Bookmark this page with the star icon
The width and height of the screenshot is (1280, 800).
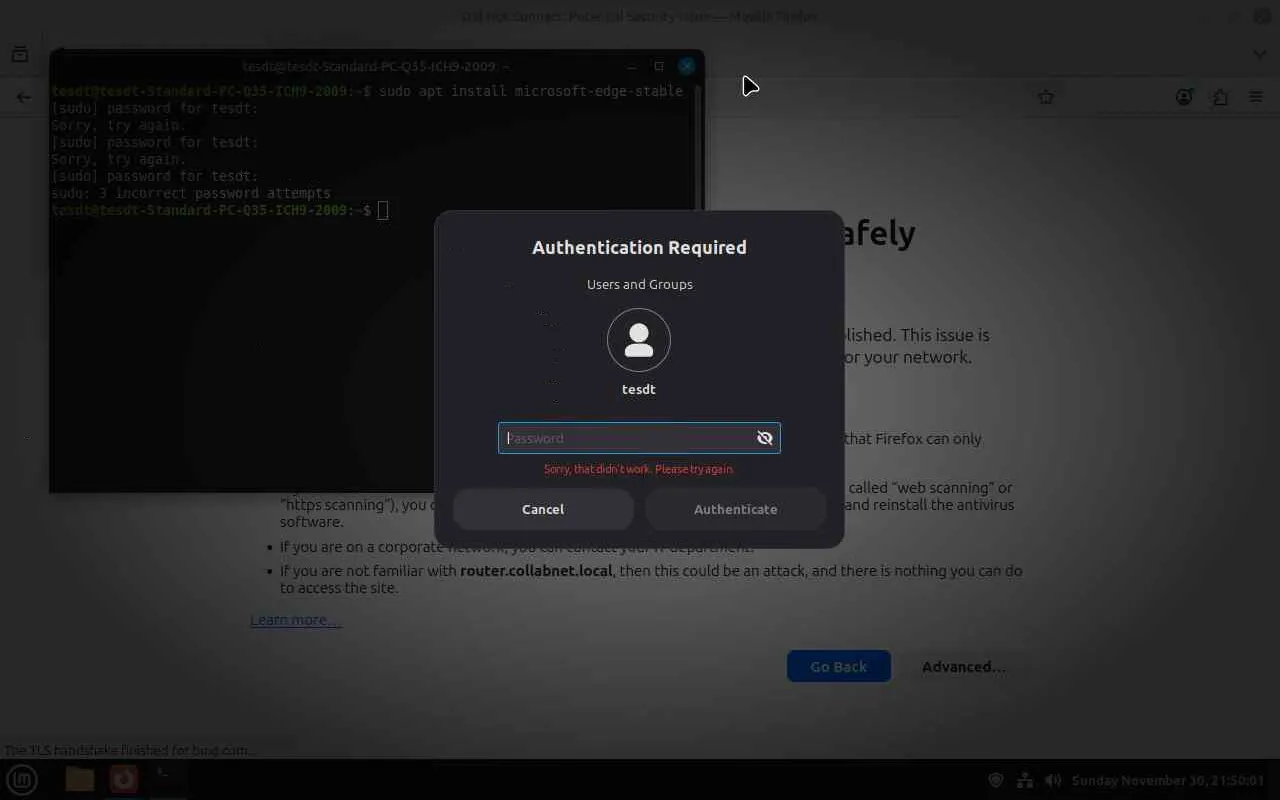click(x=1046, y=97)
